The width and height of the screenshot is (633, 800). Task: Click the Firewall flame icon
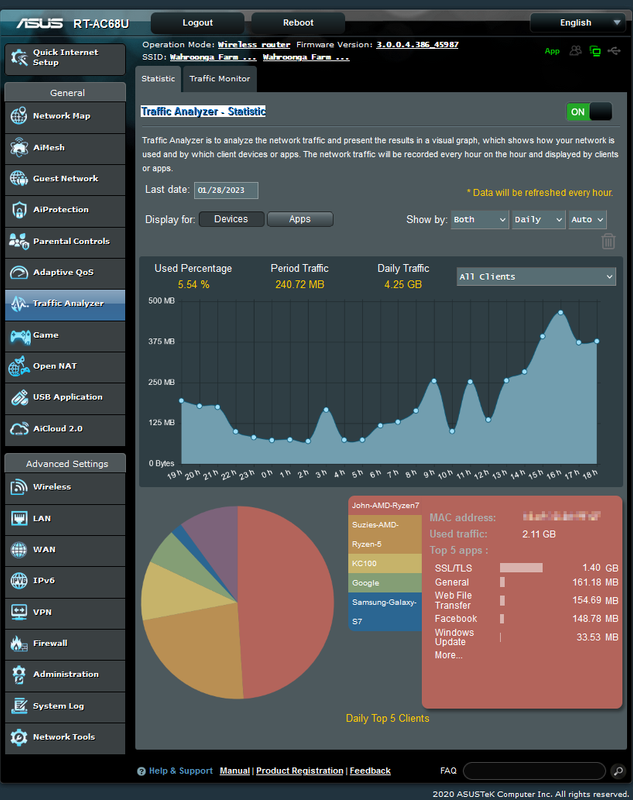click(x=19, y=643)
